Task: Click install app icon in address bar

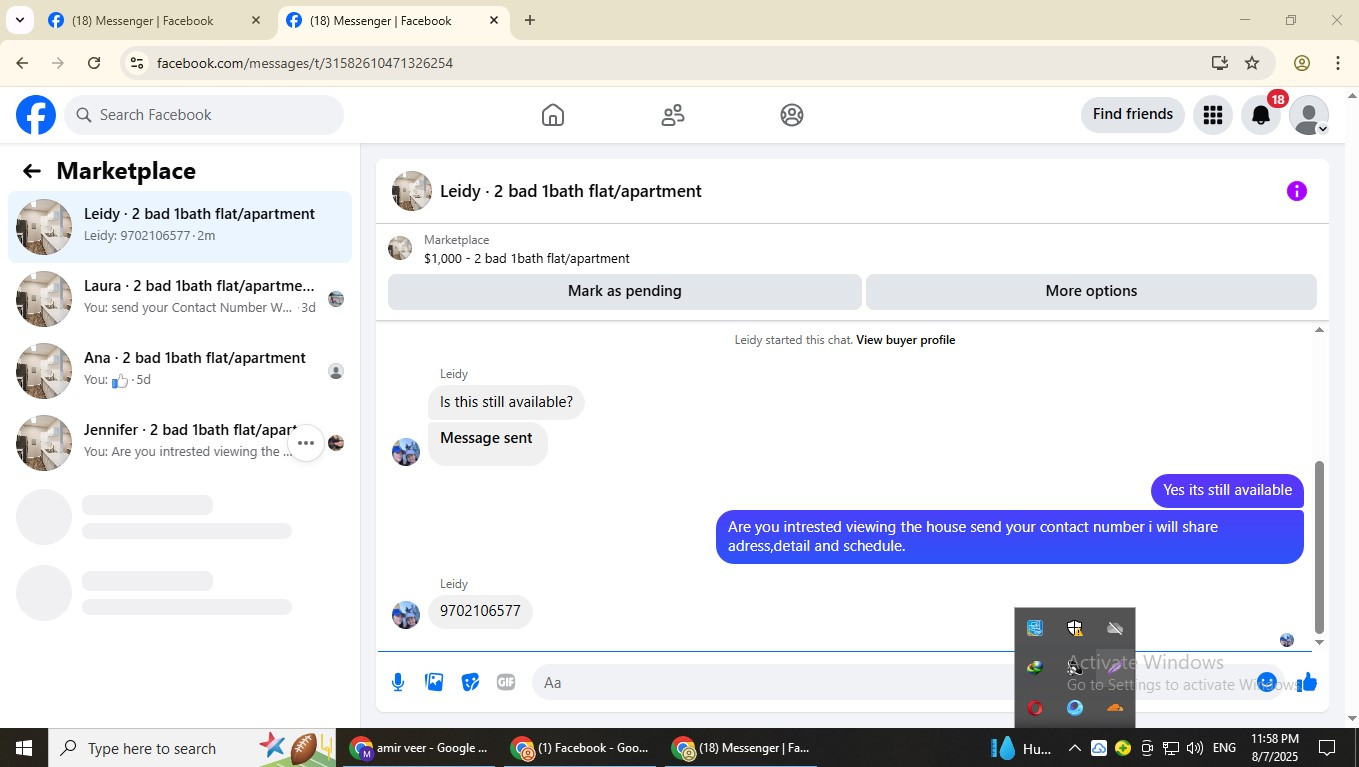Action: click(1219, 63)
